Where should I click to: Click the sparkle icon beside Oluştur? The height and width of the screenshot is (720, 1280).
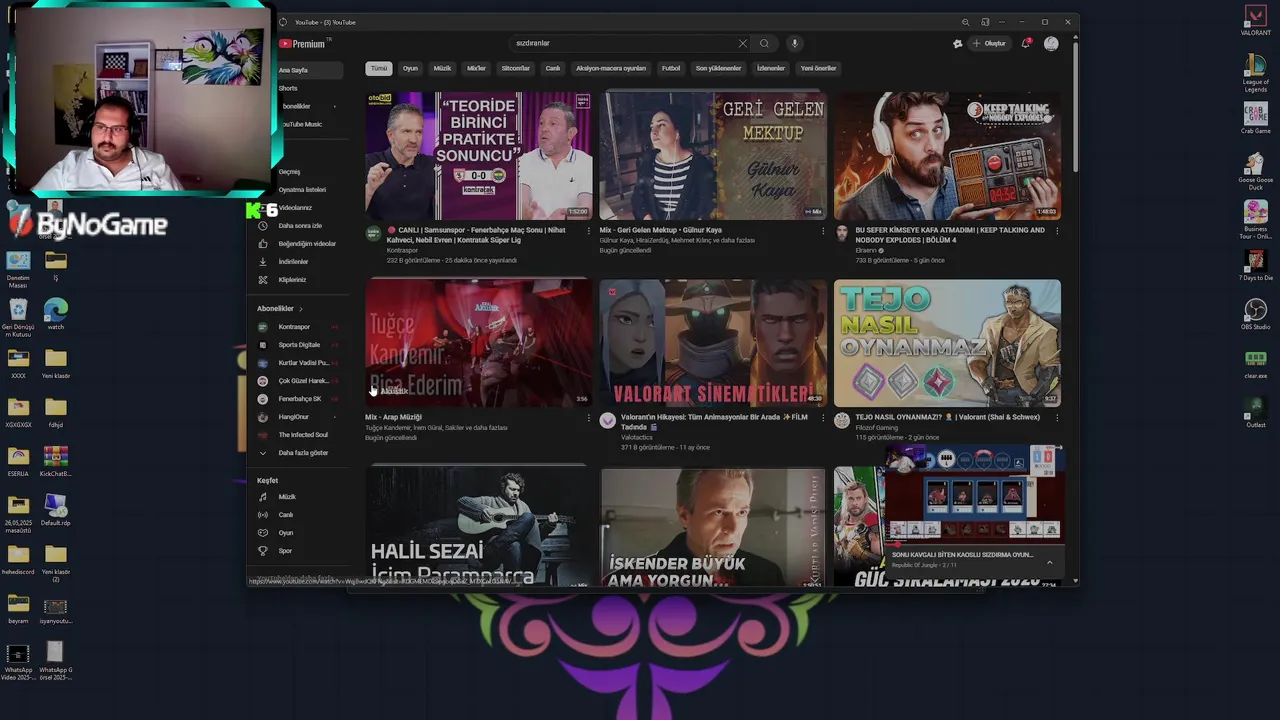click(x=958, y=44)
